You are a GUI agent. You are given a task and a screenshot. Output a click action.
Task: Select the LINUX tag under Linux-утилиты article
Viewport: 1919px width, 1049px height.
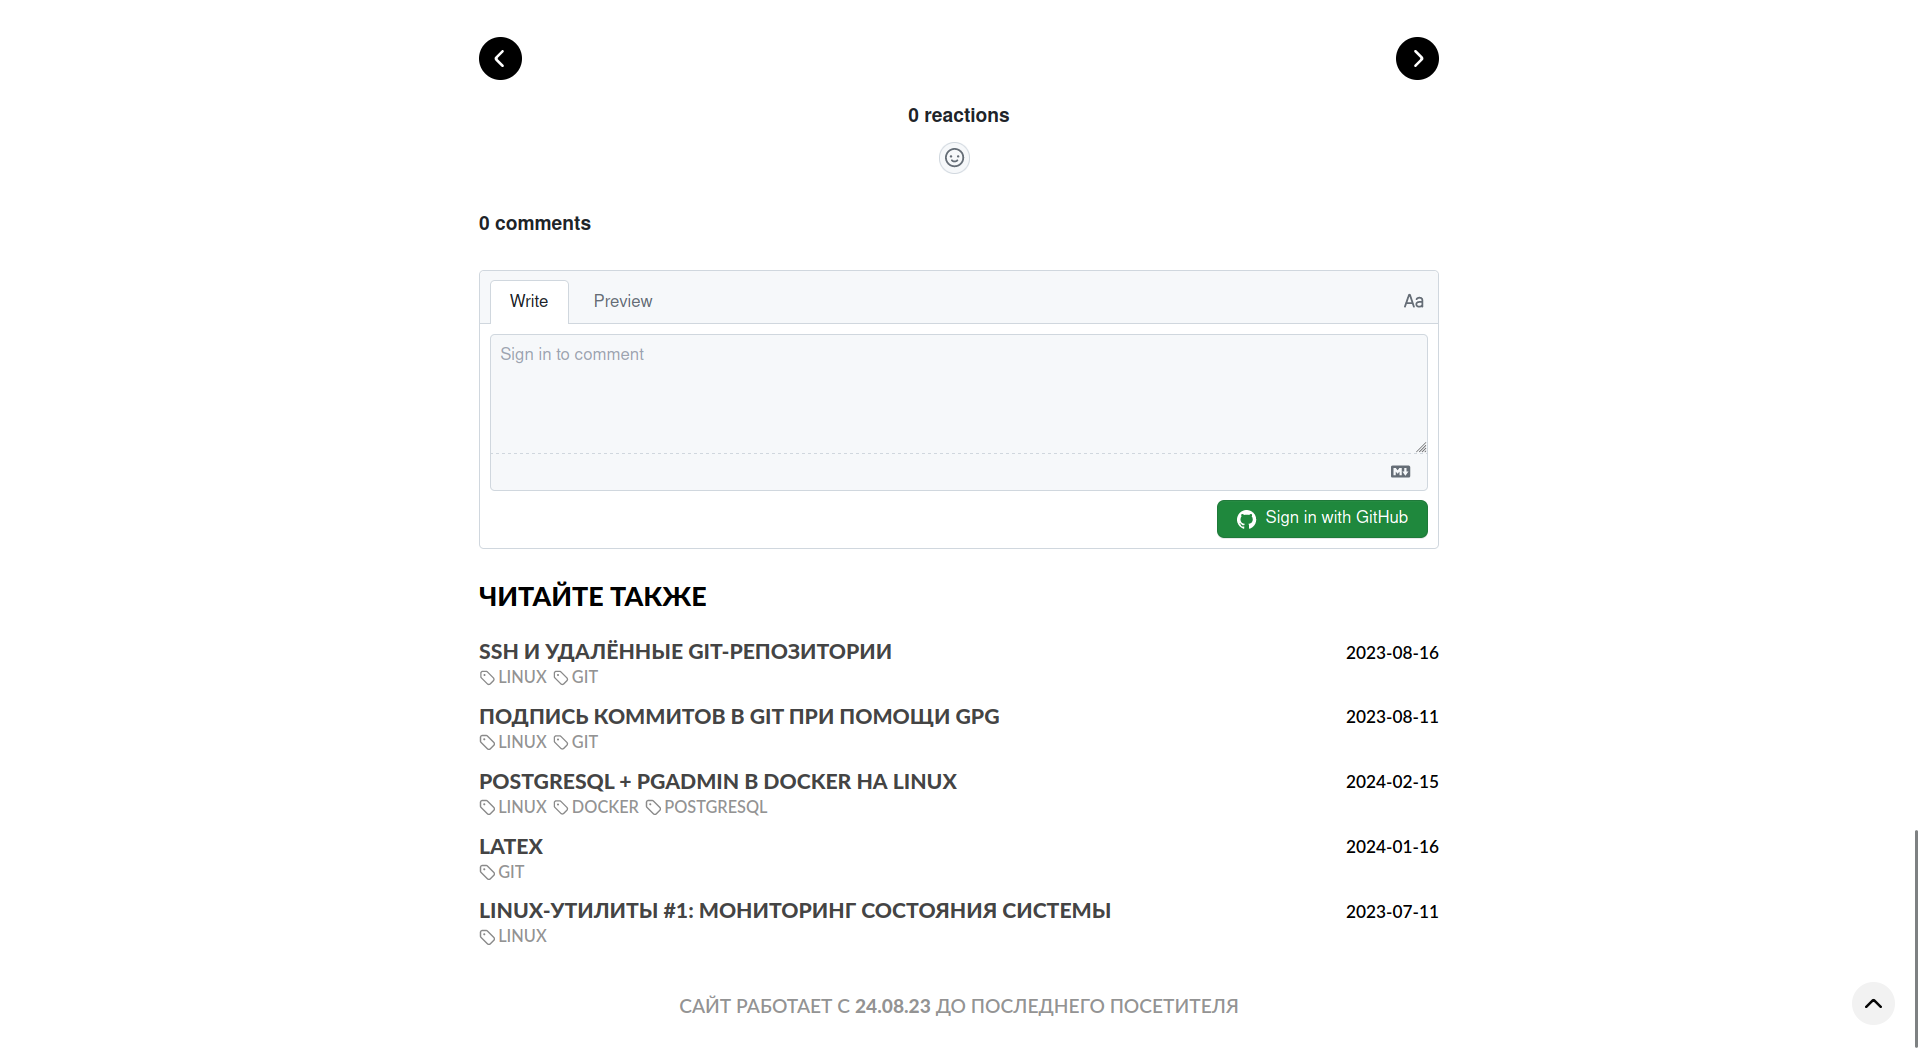pos(513,936)
